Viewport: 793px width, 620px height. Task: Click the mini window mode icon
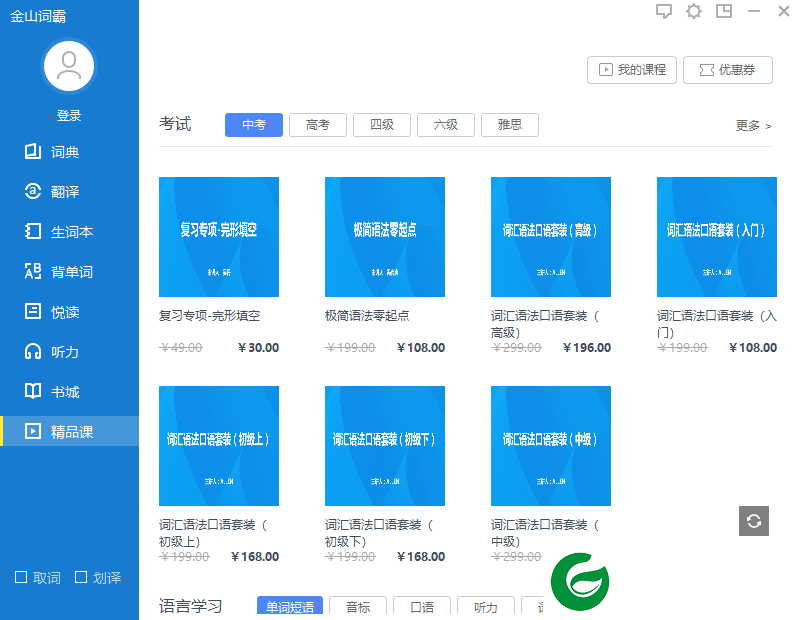coord(724,11)
